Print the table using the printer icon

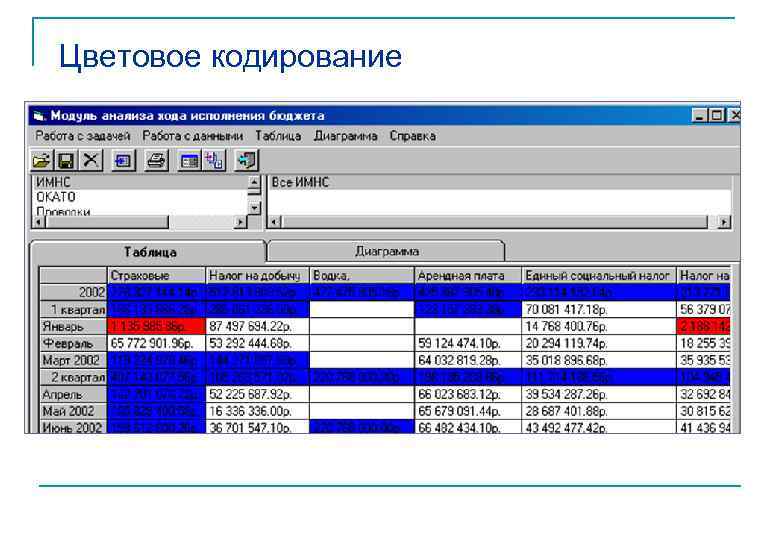(x=156, y=161)
